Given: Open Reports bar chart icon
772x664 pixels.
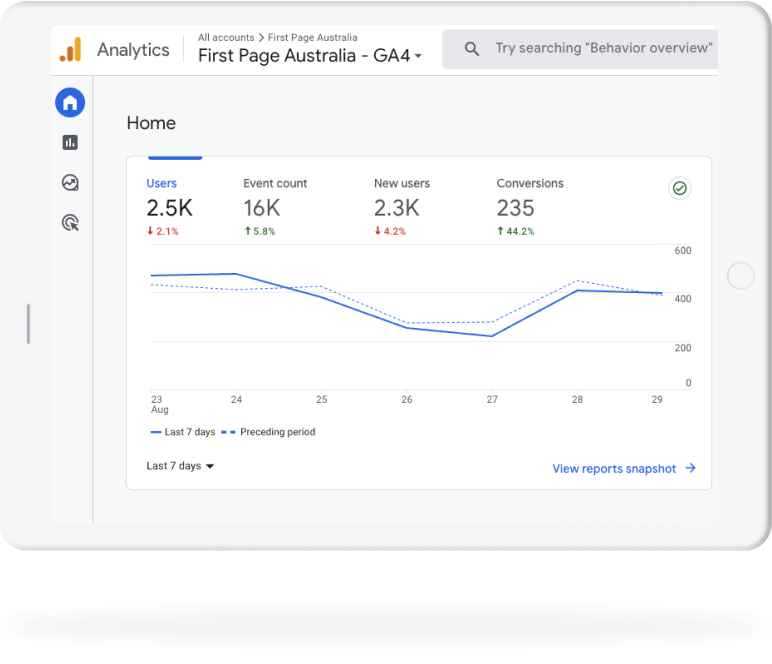Looking at the screenshot, I should [x=70, y=143].
